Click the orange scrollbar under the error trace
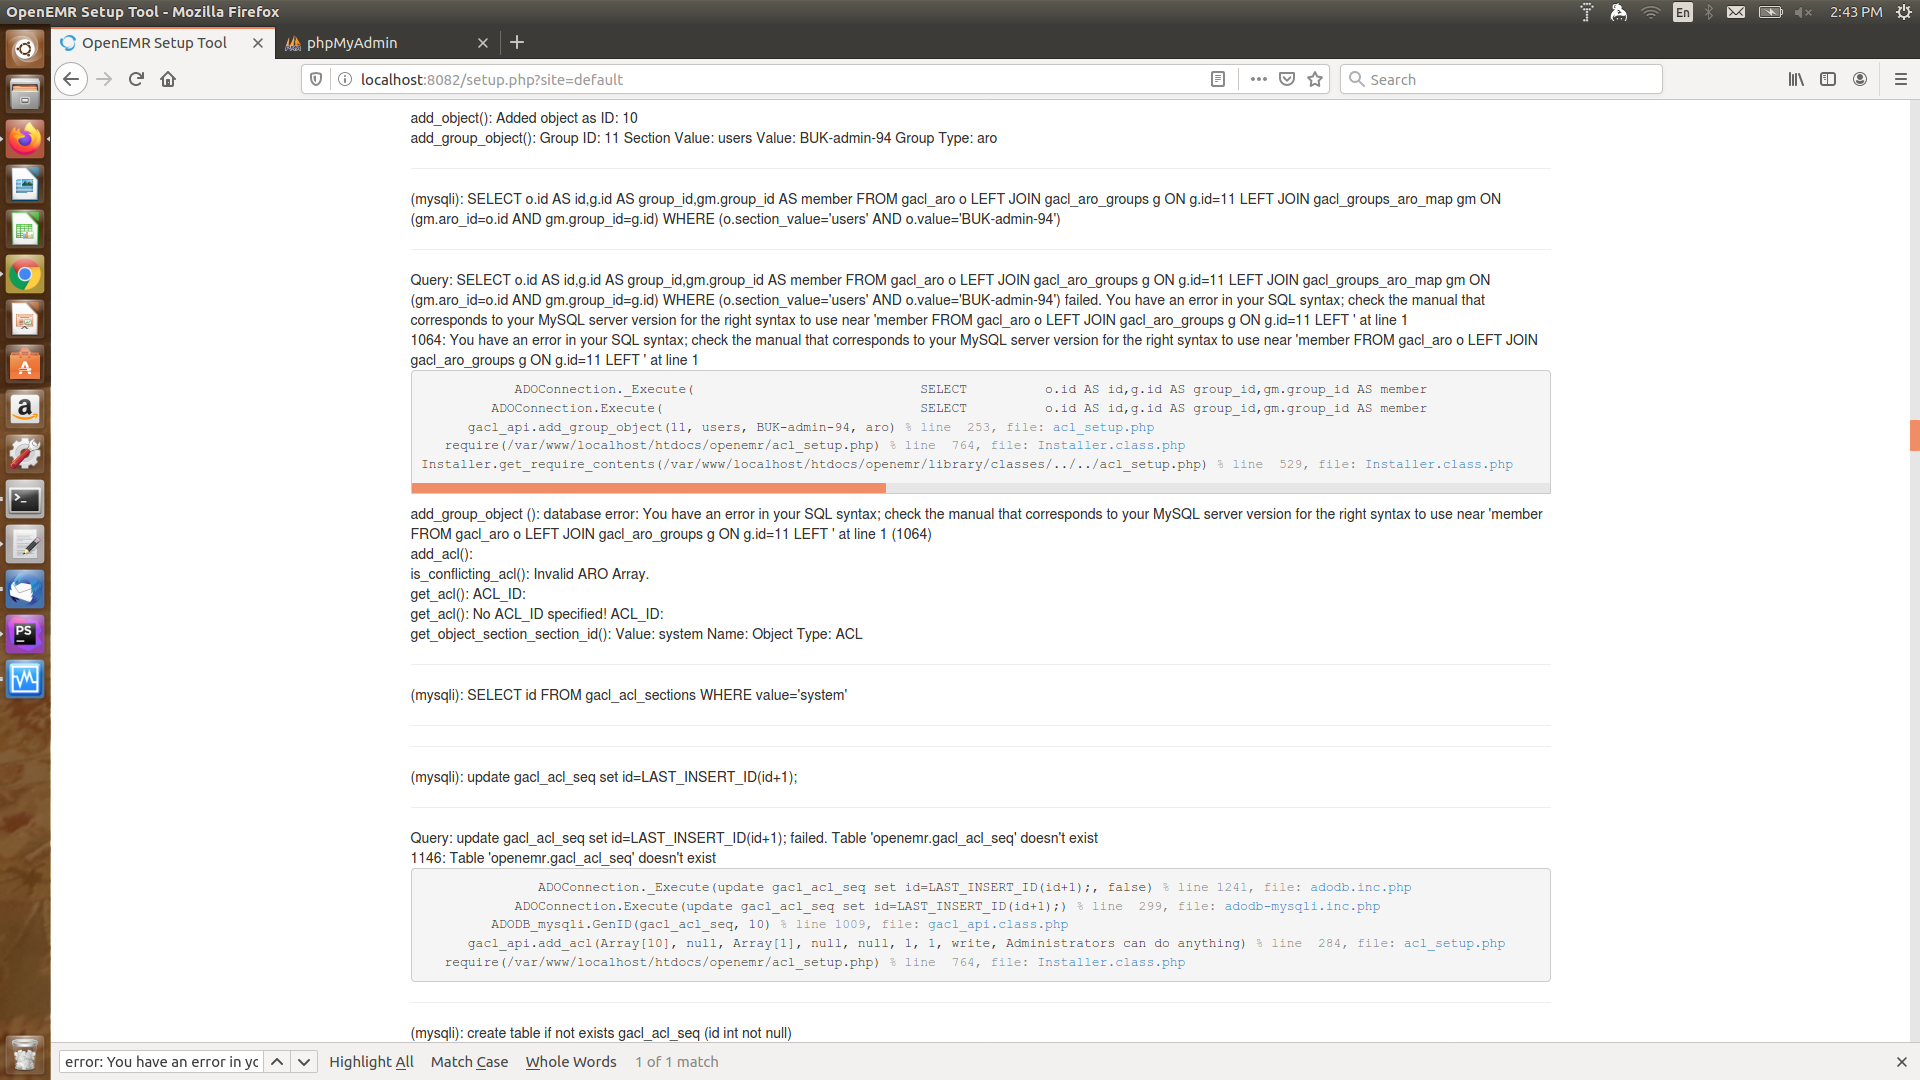This screenshot has height=1080, width=1920. pyautogui.click(x=648, y=489)
